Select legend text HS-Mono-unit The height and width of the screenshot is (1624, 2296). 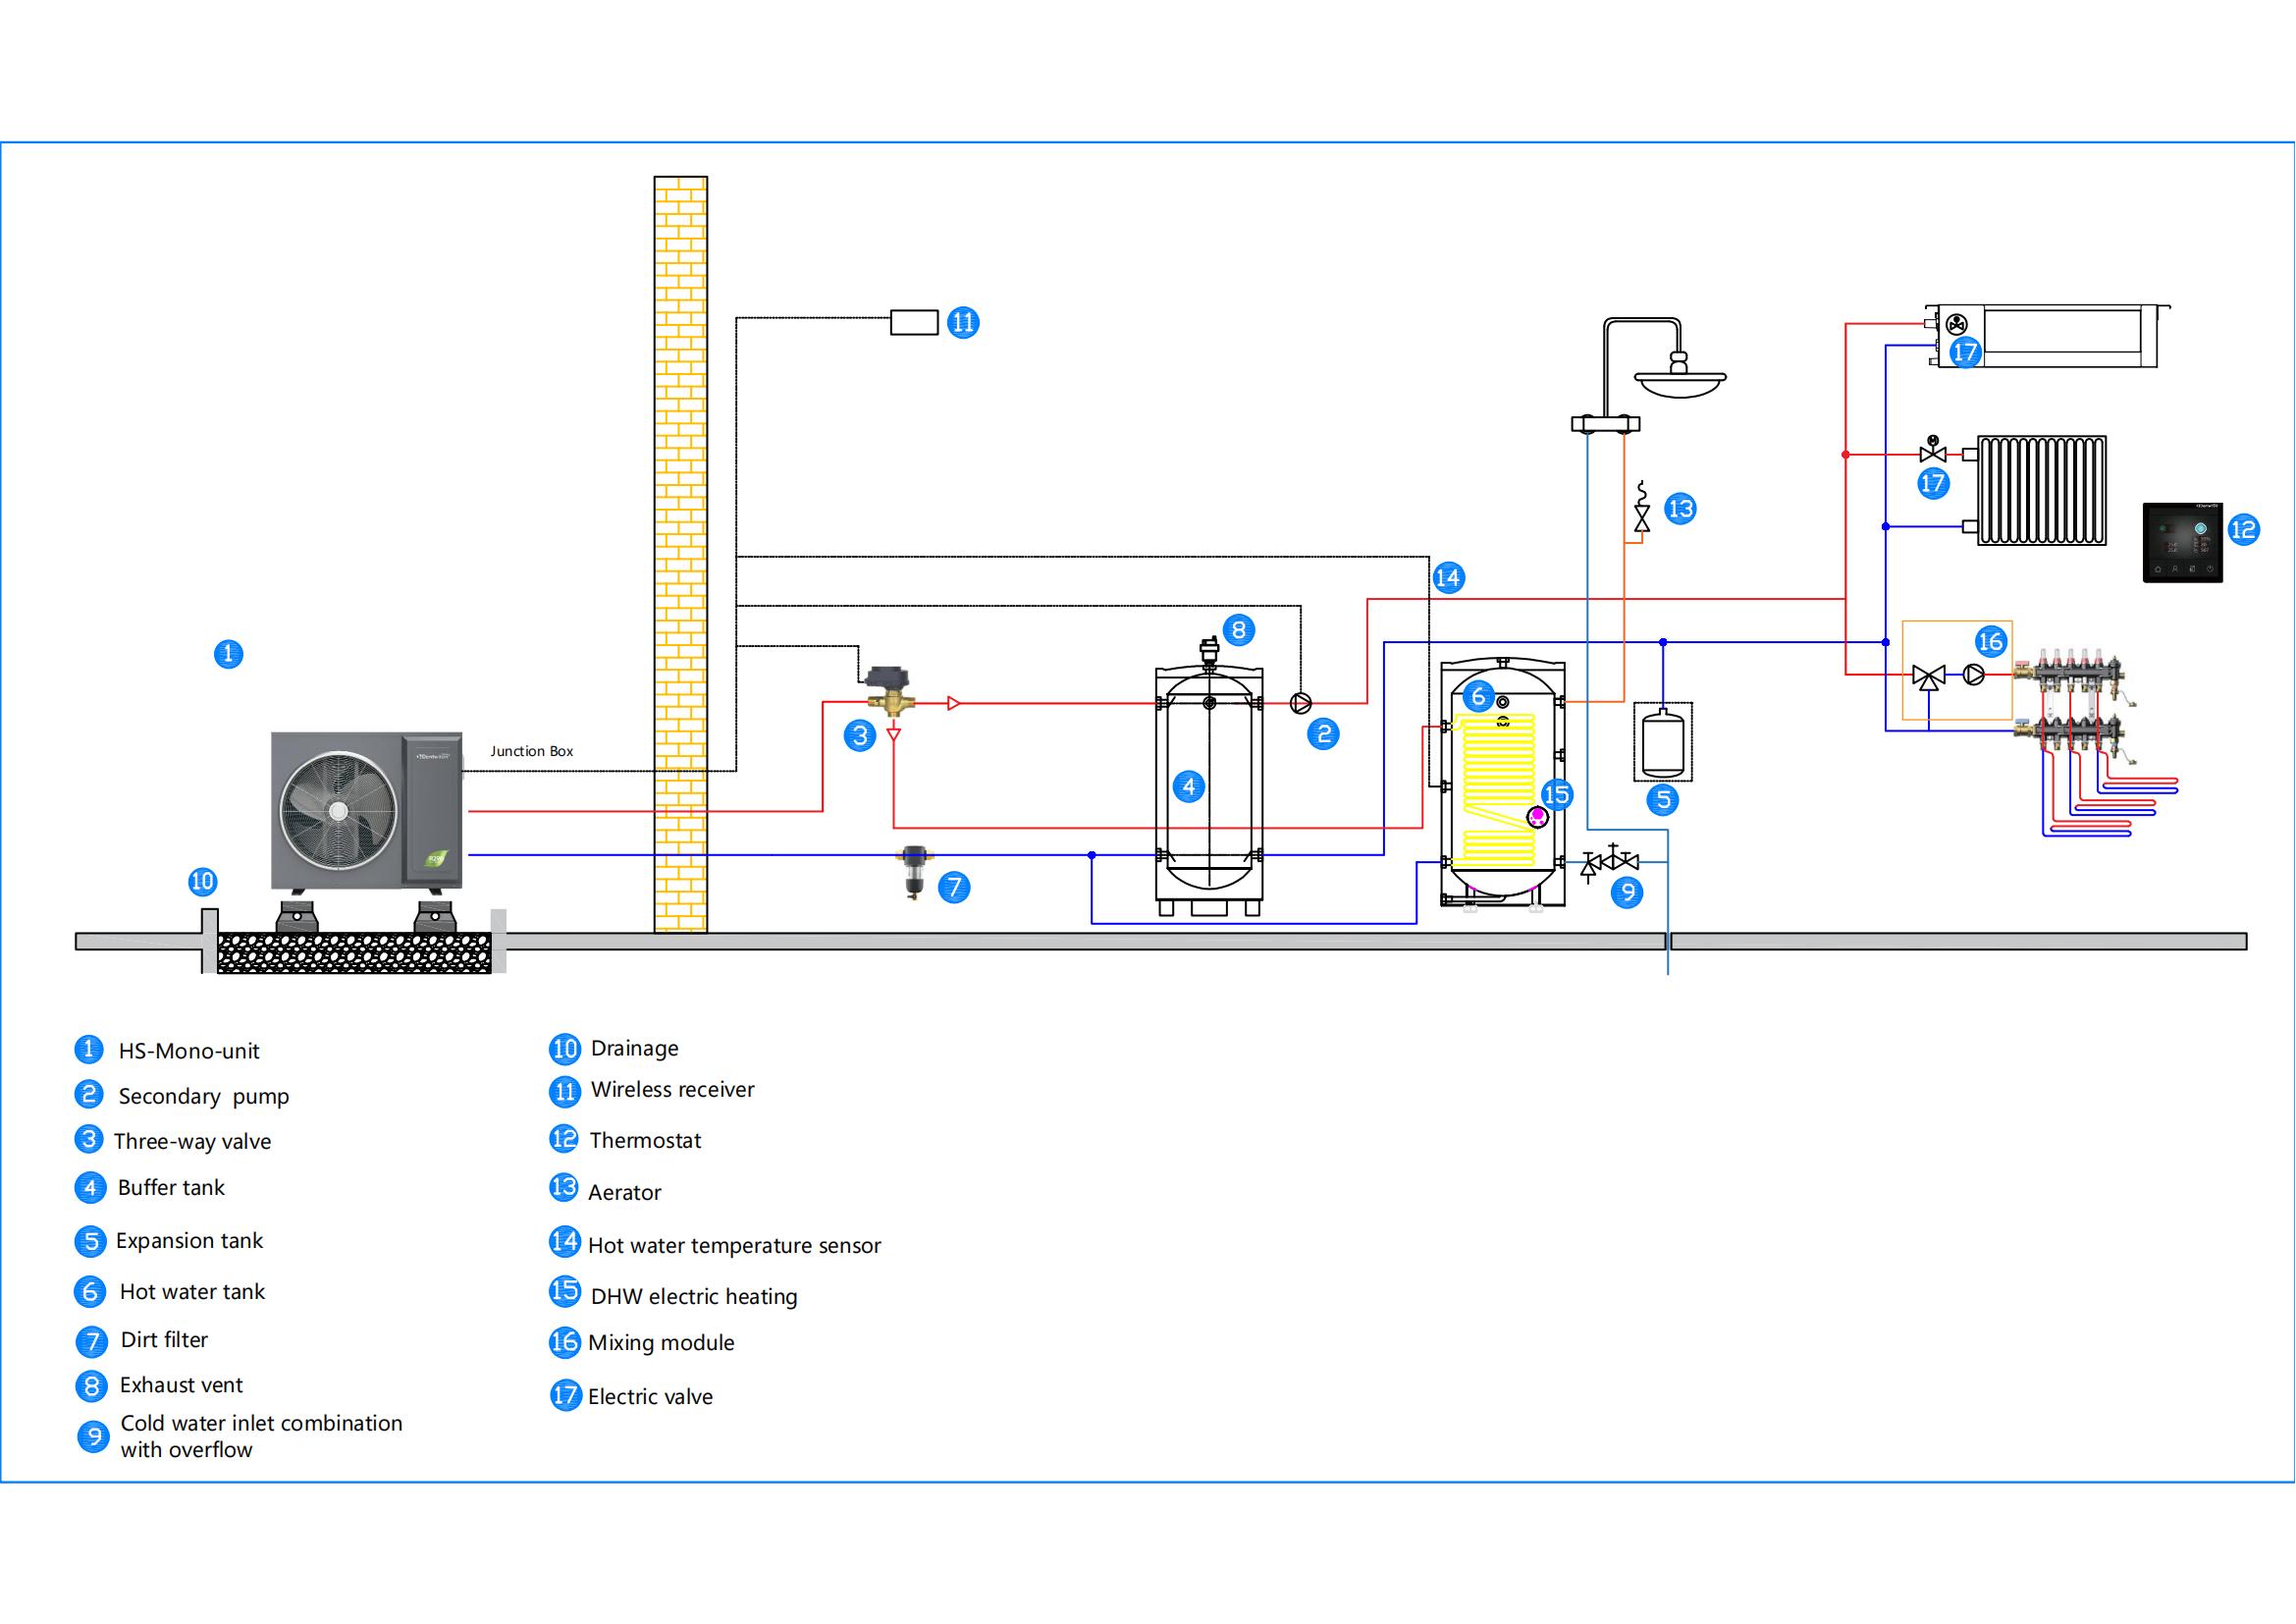pyautogui.click(x=189, y=1051)
